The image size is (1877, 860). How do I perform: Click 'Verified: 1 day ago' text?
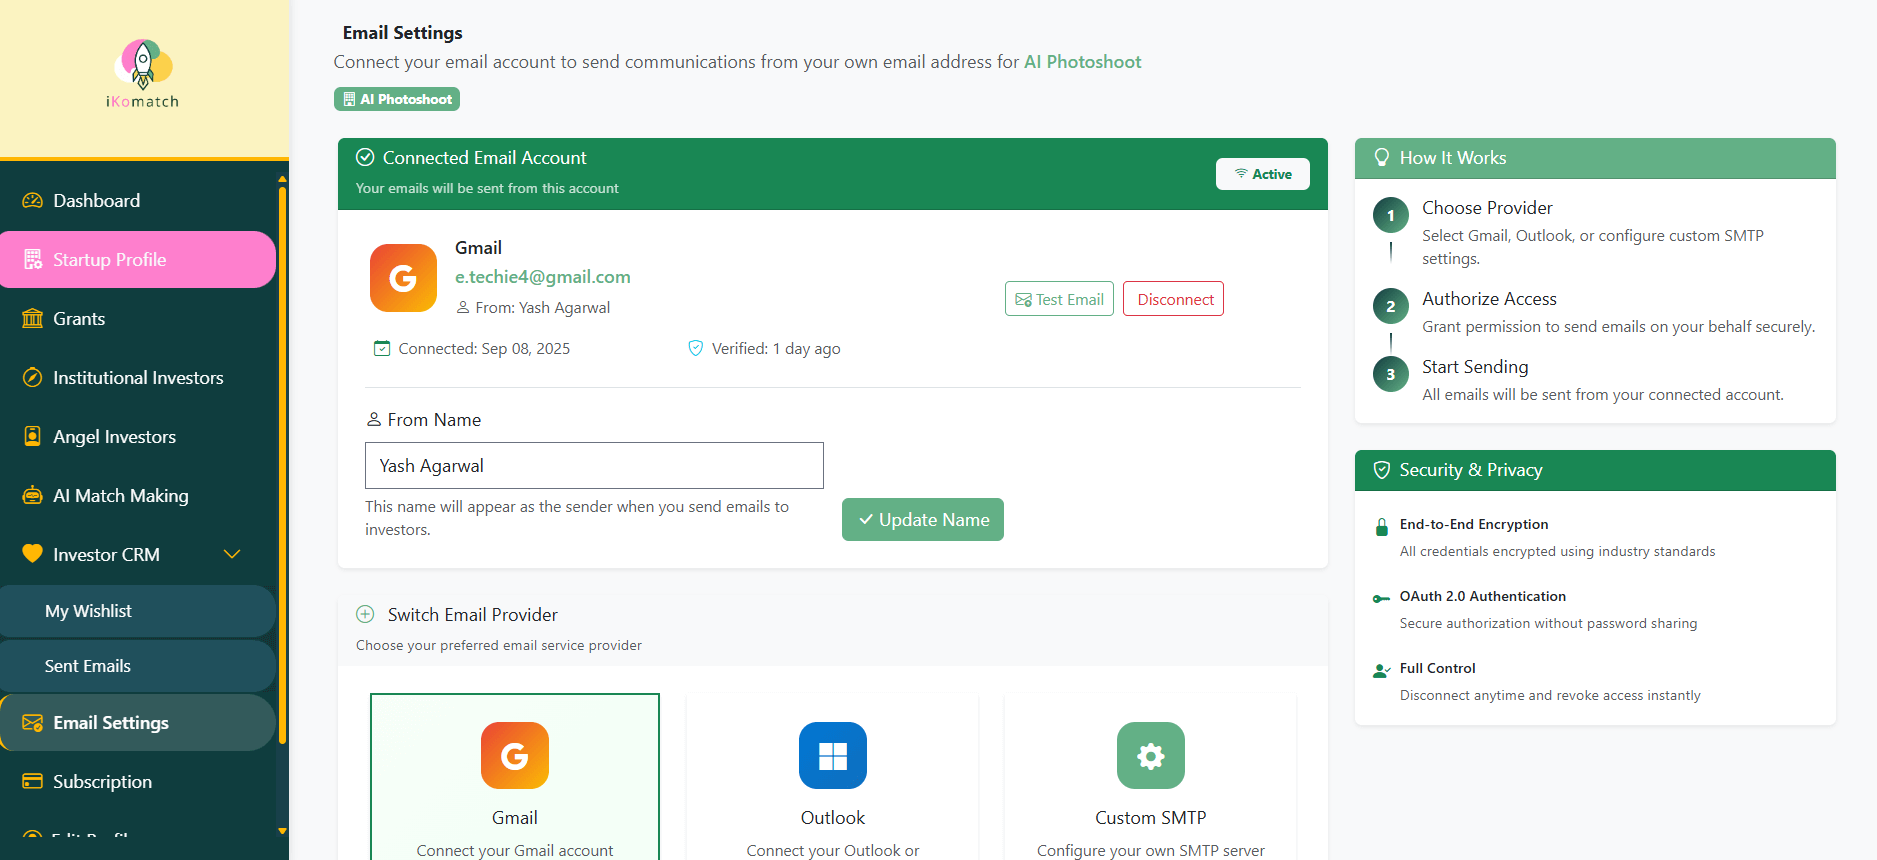click(776, 348)
